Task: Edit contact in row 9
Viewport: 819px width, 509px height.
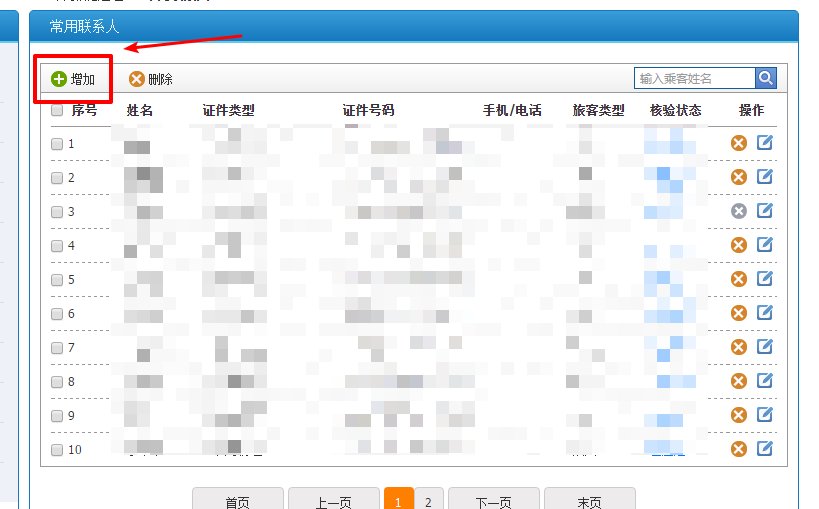Action: 765,414
